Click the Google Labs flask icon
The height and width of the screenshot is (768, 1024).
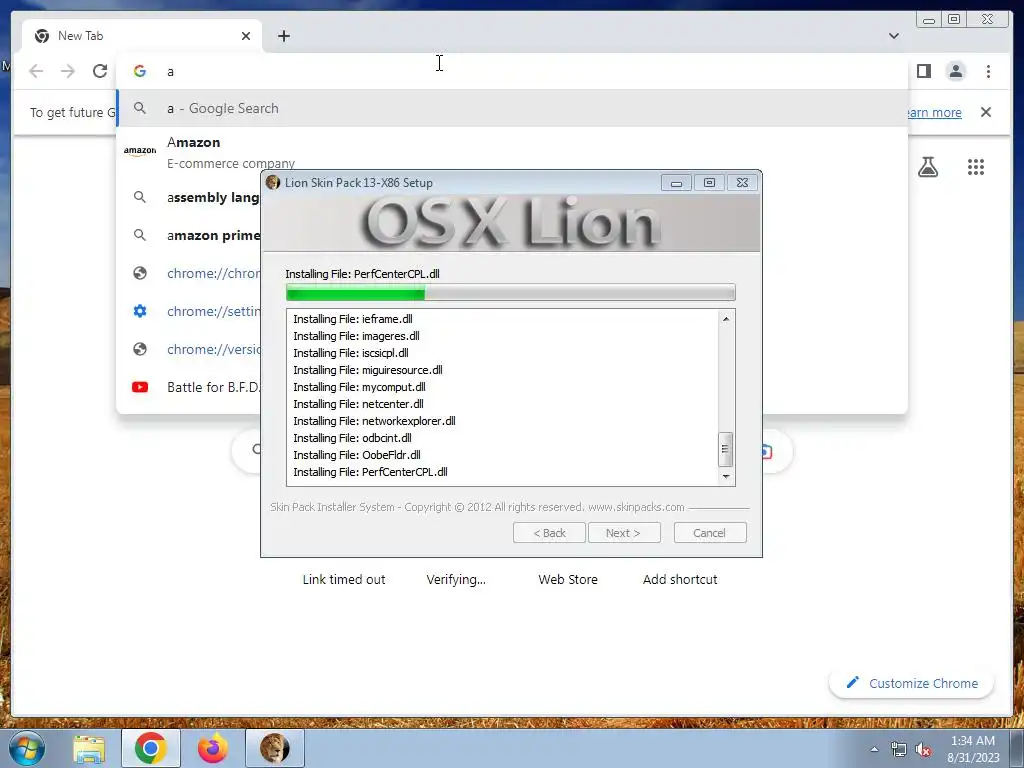pos(927,167)
